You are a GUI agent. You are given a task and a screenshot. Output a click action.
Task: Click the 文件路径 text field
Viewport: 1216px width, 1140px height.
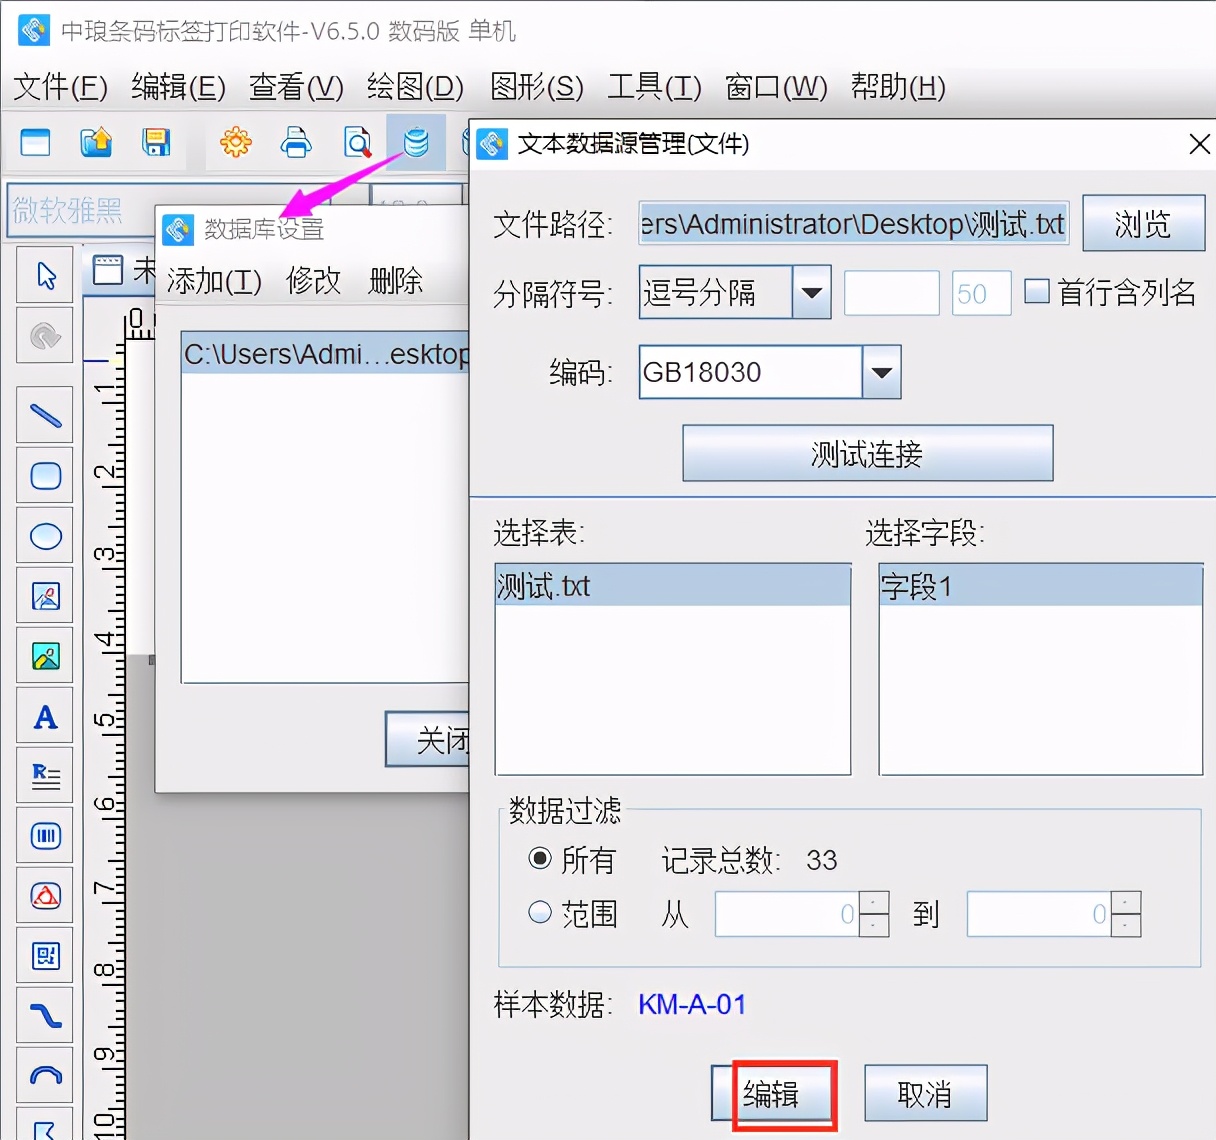click(853, 224)
